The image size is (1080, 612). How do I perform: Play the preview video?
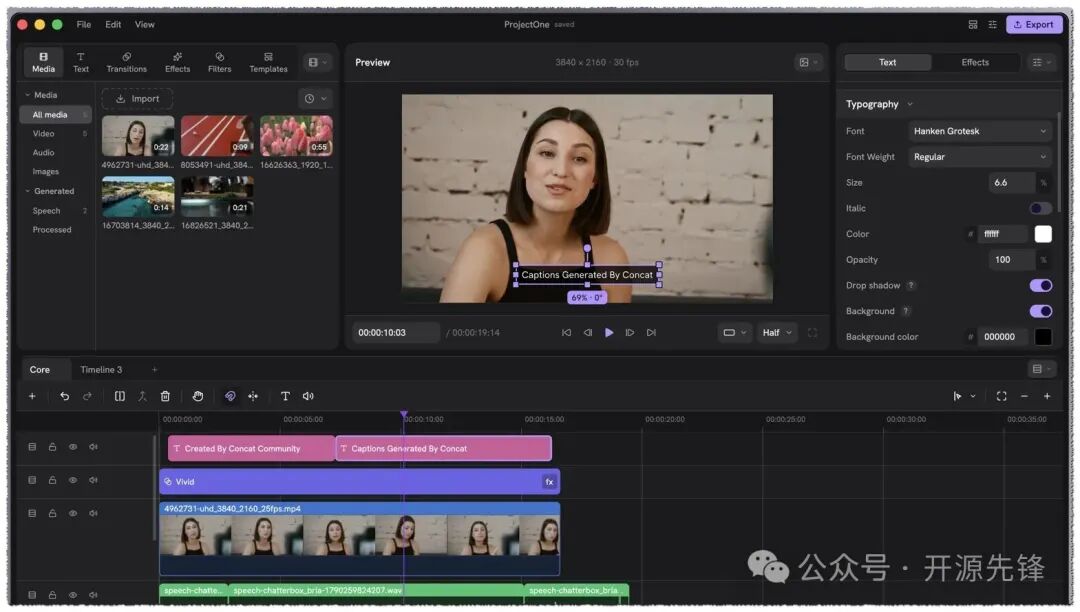click(x=609, y=333)
